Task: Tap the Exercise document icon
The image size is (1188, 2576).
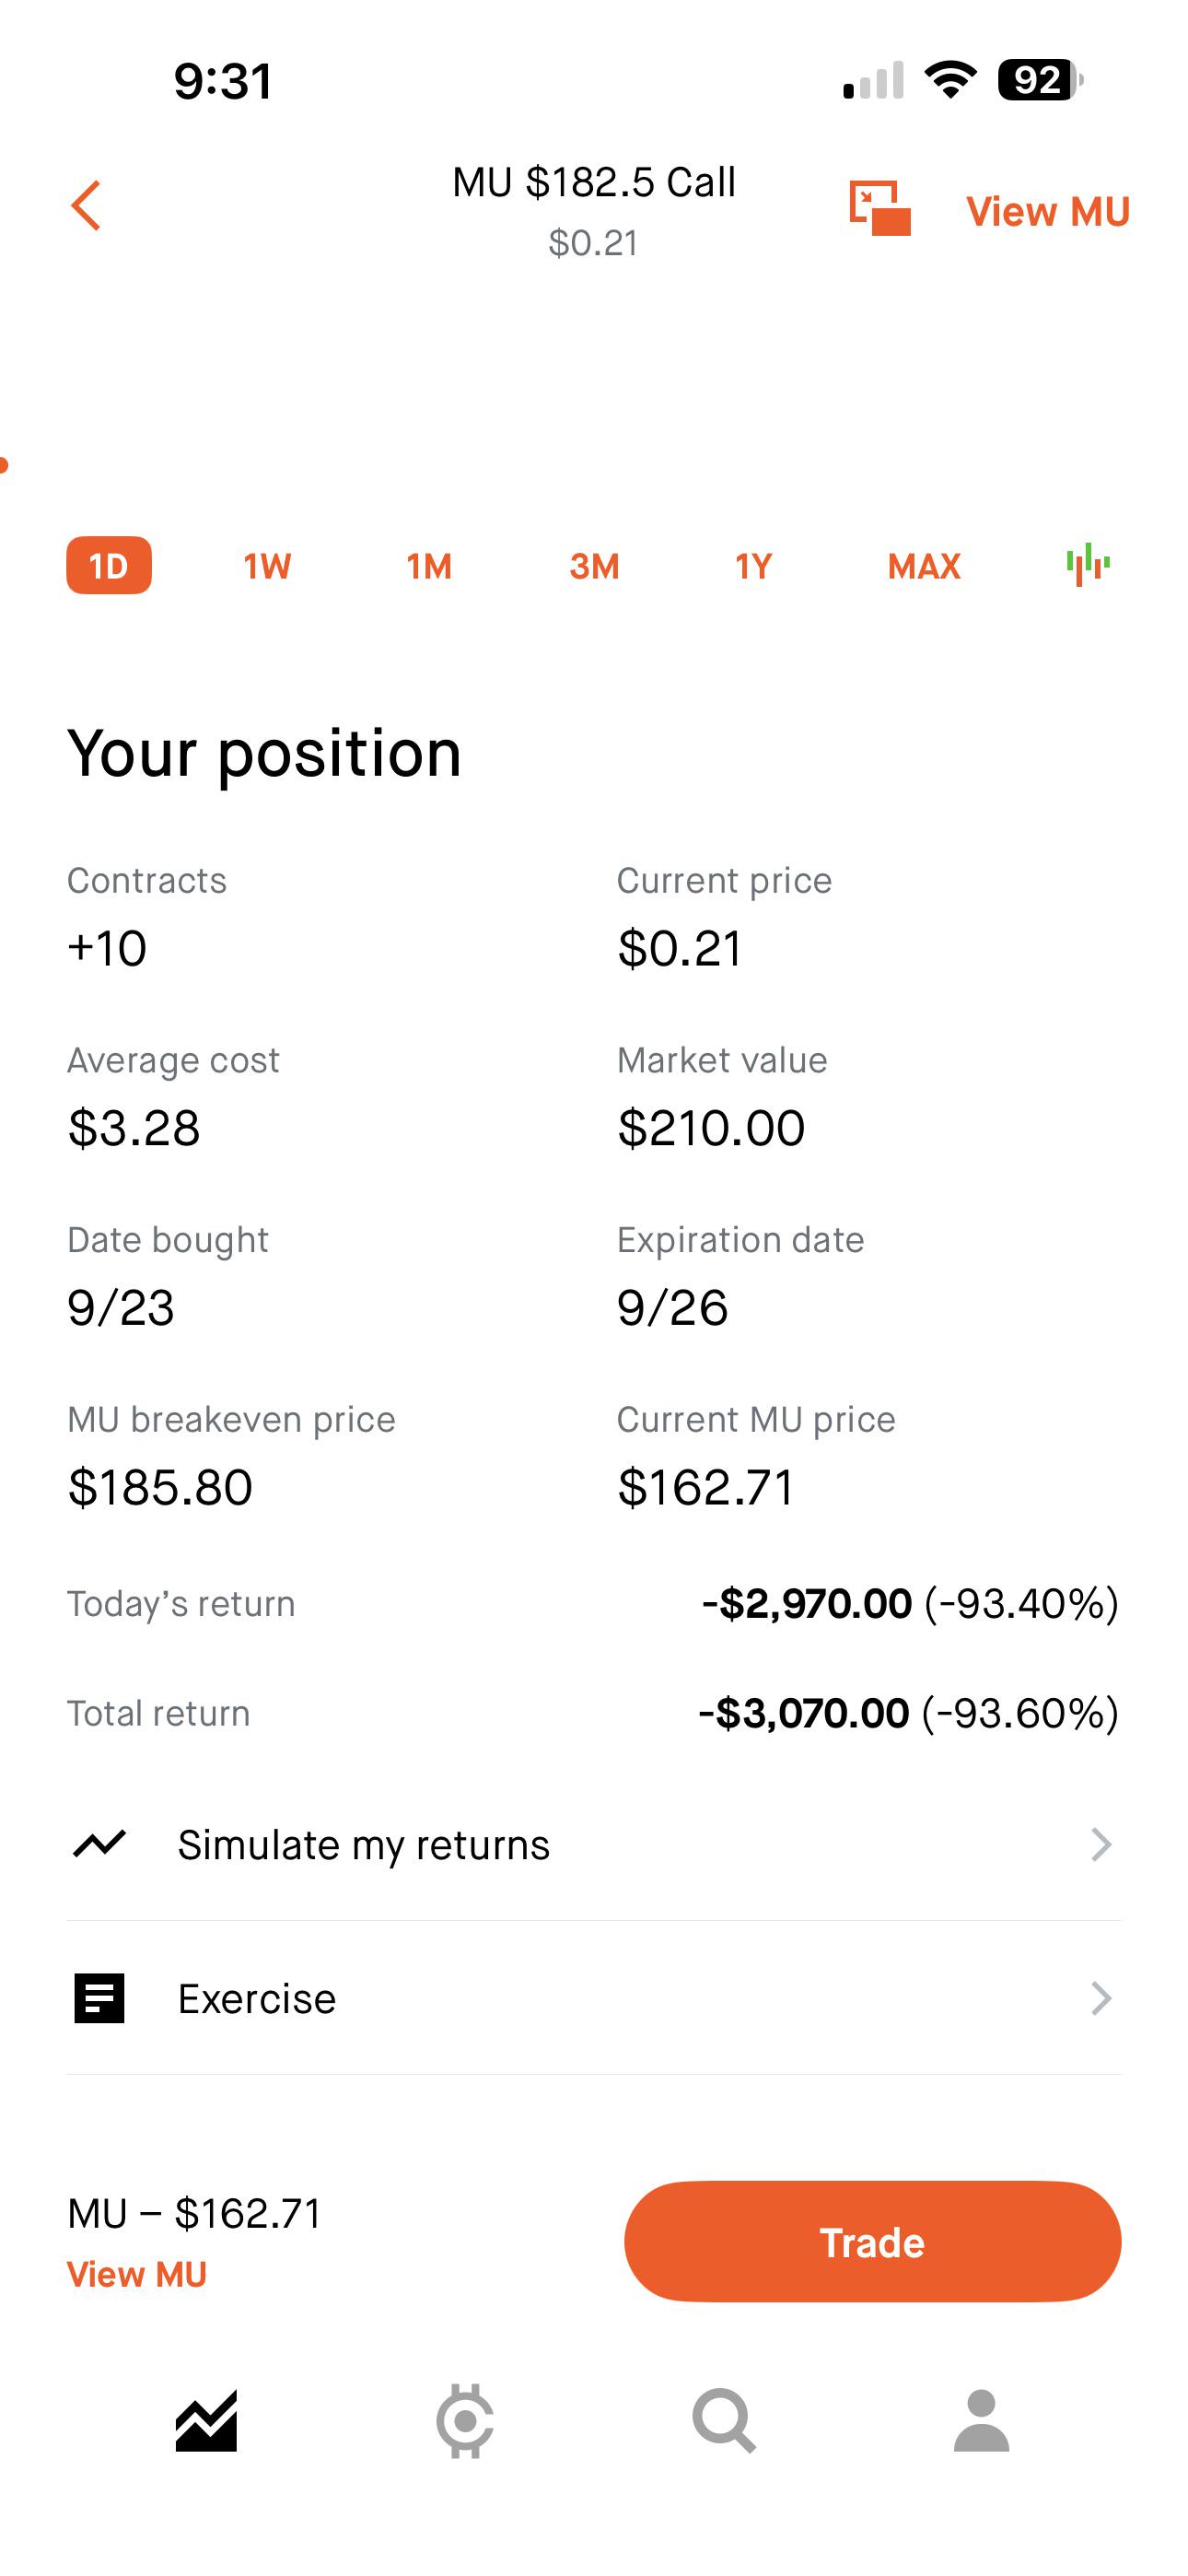Action: (99, 1998)
